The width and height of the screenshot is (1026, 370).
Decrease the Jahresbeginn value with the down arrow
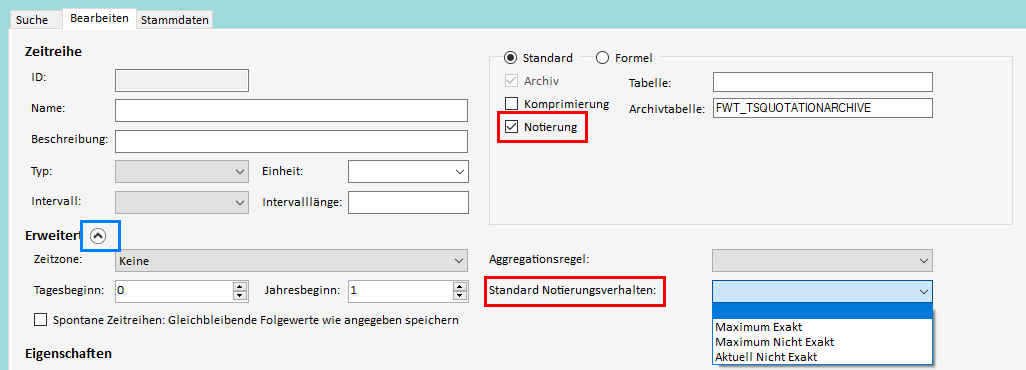[460, 295]
